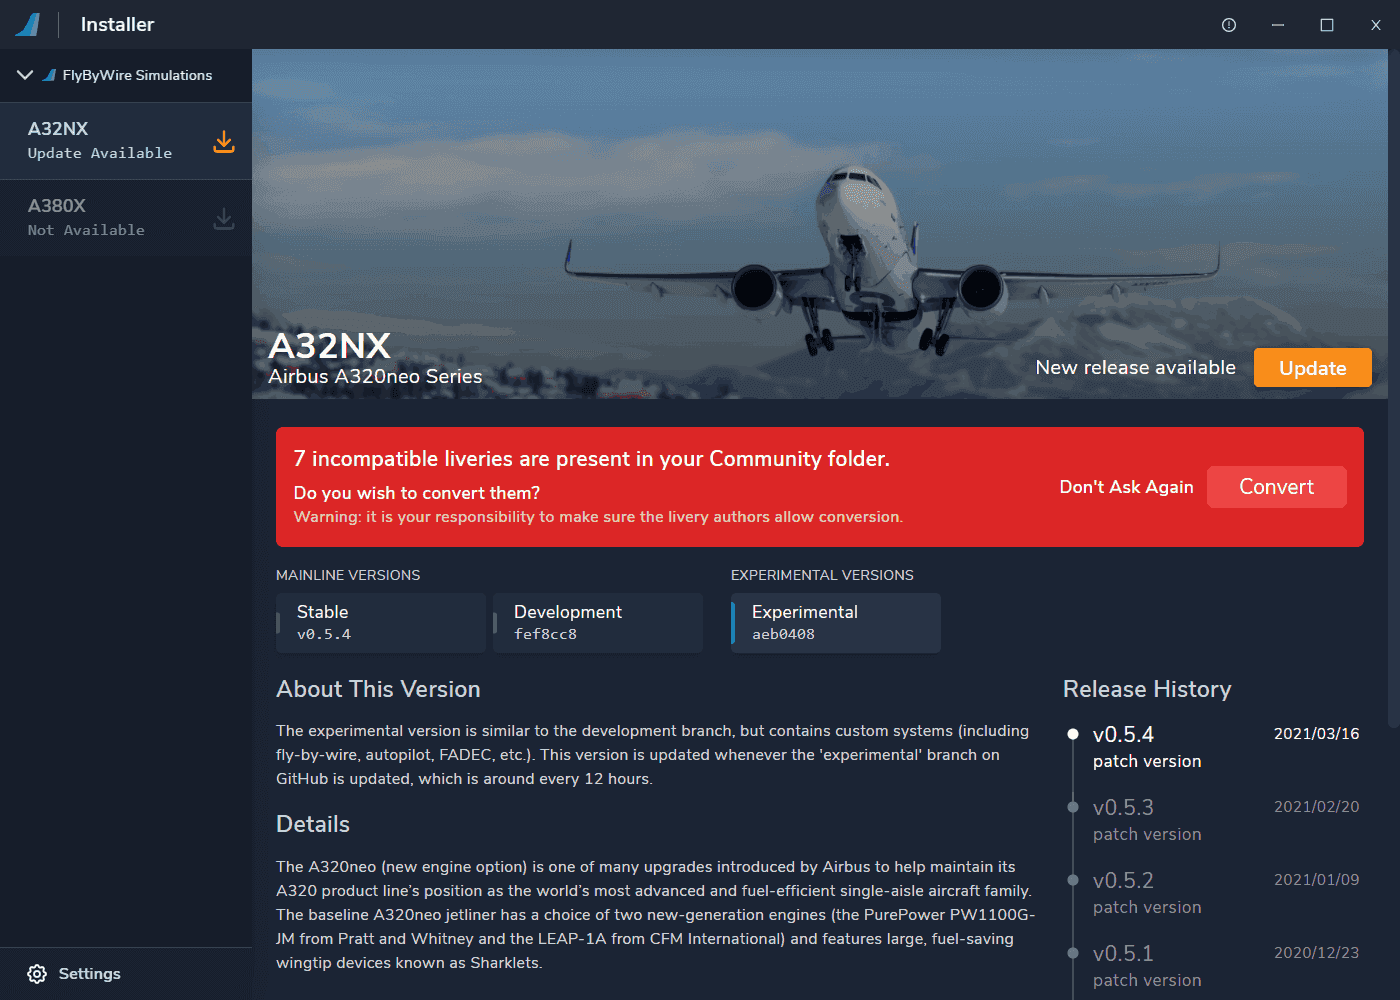
Task: Open the info icon in title bar
Action: point(1229,25)
